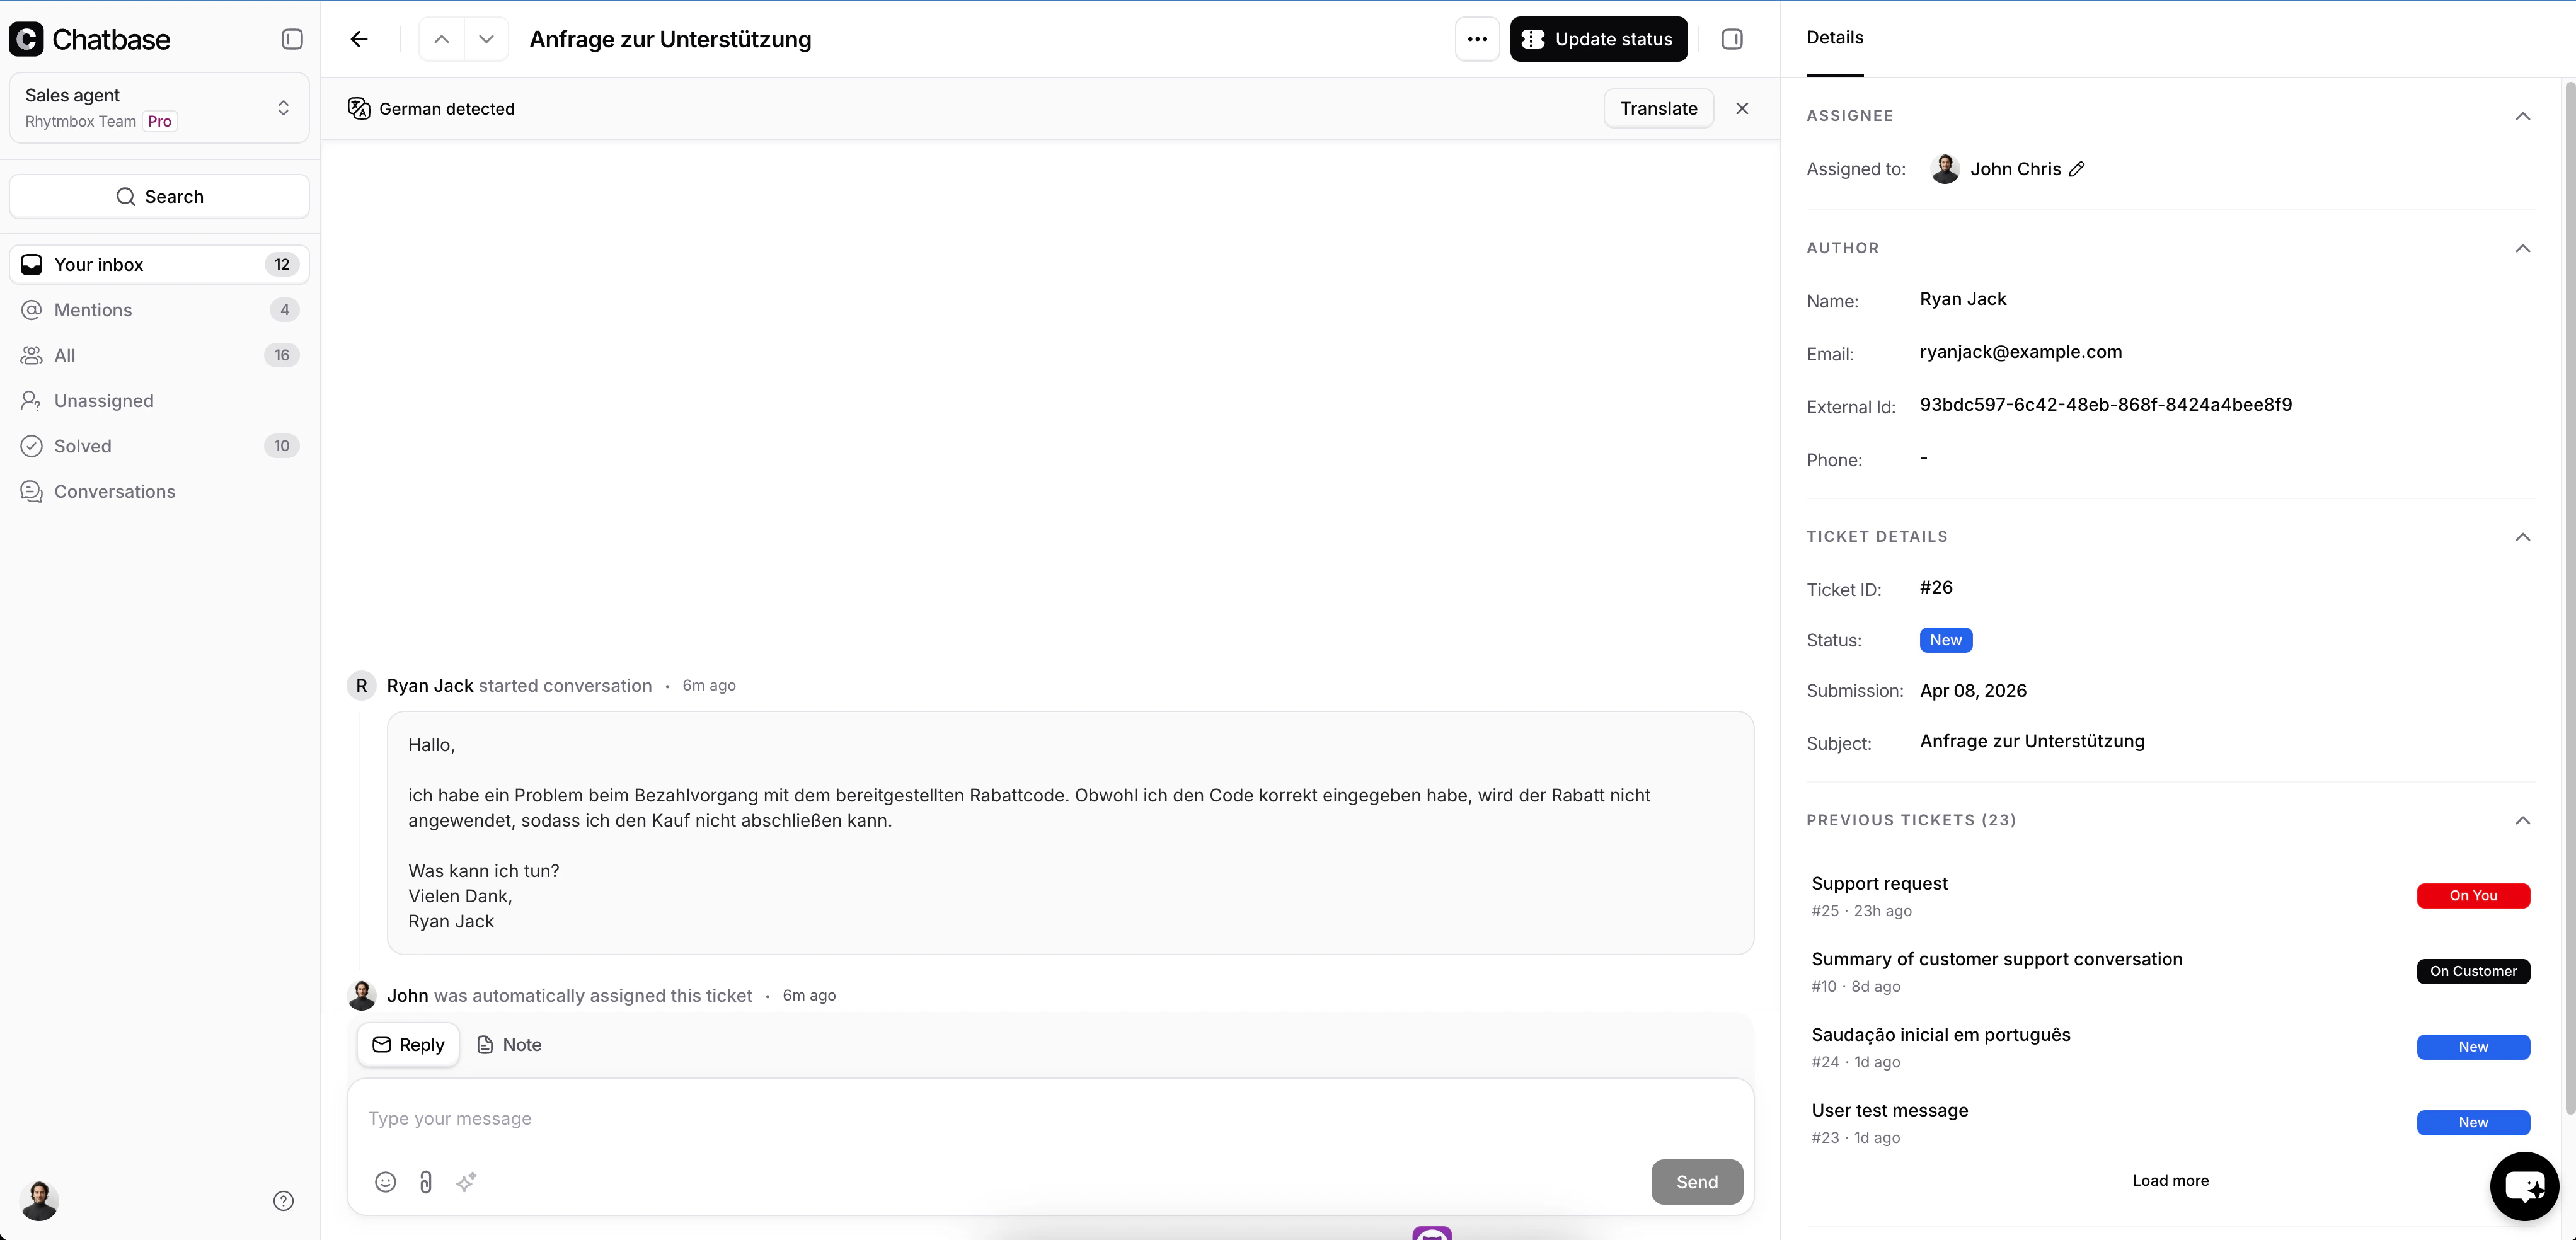Collapse the Assignee section
The height and width of the screenshot is (1240, 2576).
[x=2522, y=116]
